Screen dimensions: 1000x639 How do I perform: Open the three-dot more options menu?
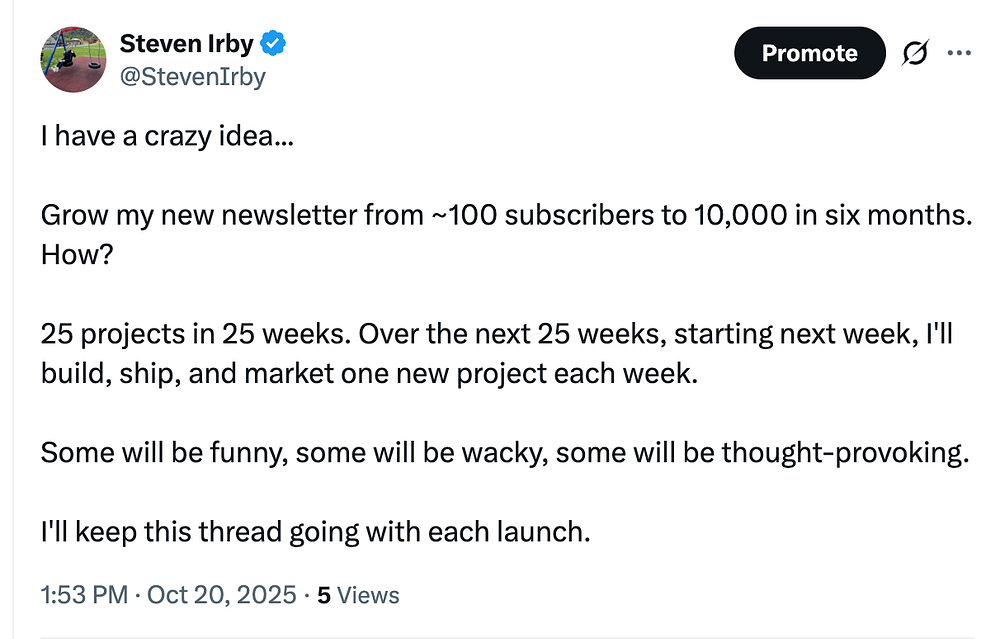pyautogui.click(x=958, y=54)
